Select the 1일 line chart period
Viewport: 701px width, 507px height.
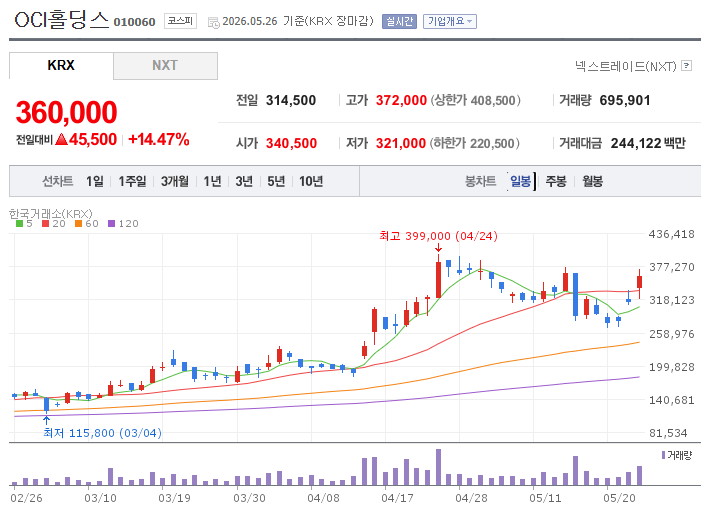(95, 181)
